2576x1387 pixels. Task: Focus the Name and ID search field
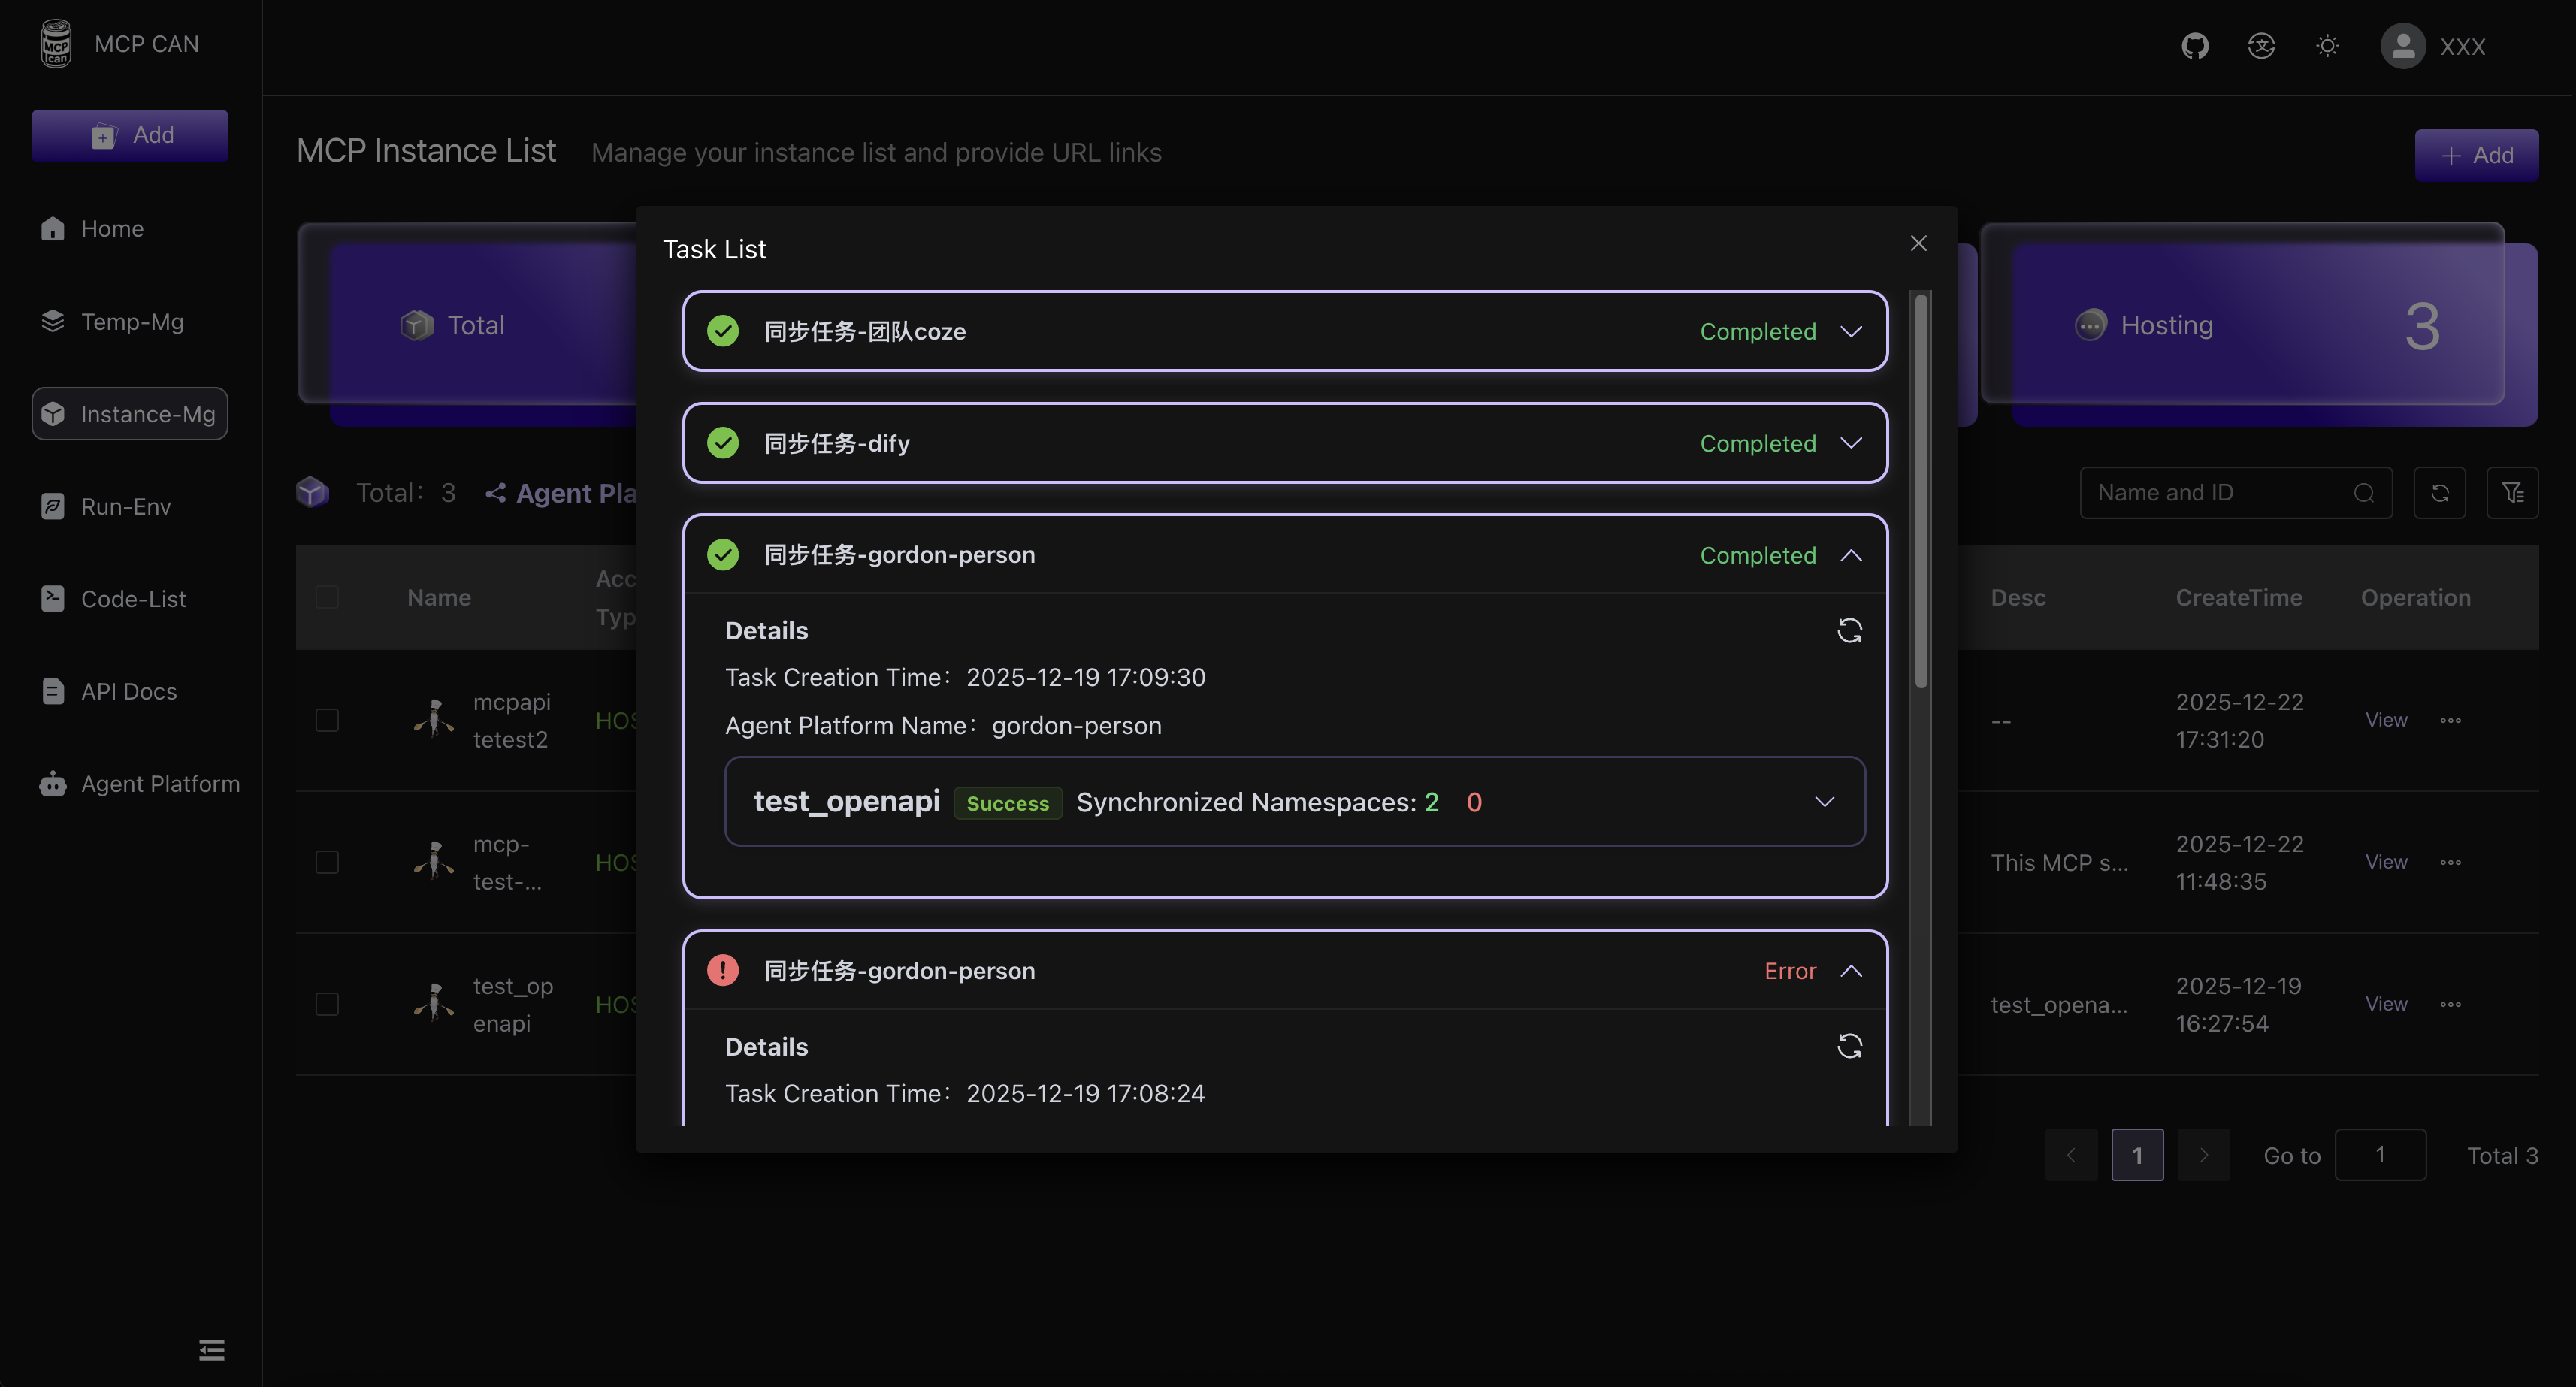point(2220,493)
